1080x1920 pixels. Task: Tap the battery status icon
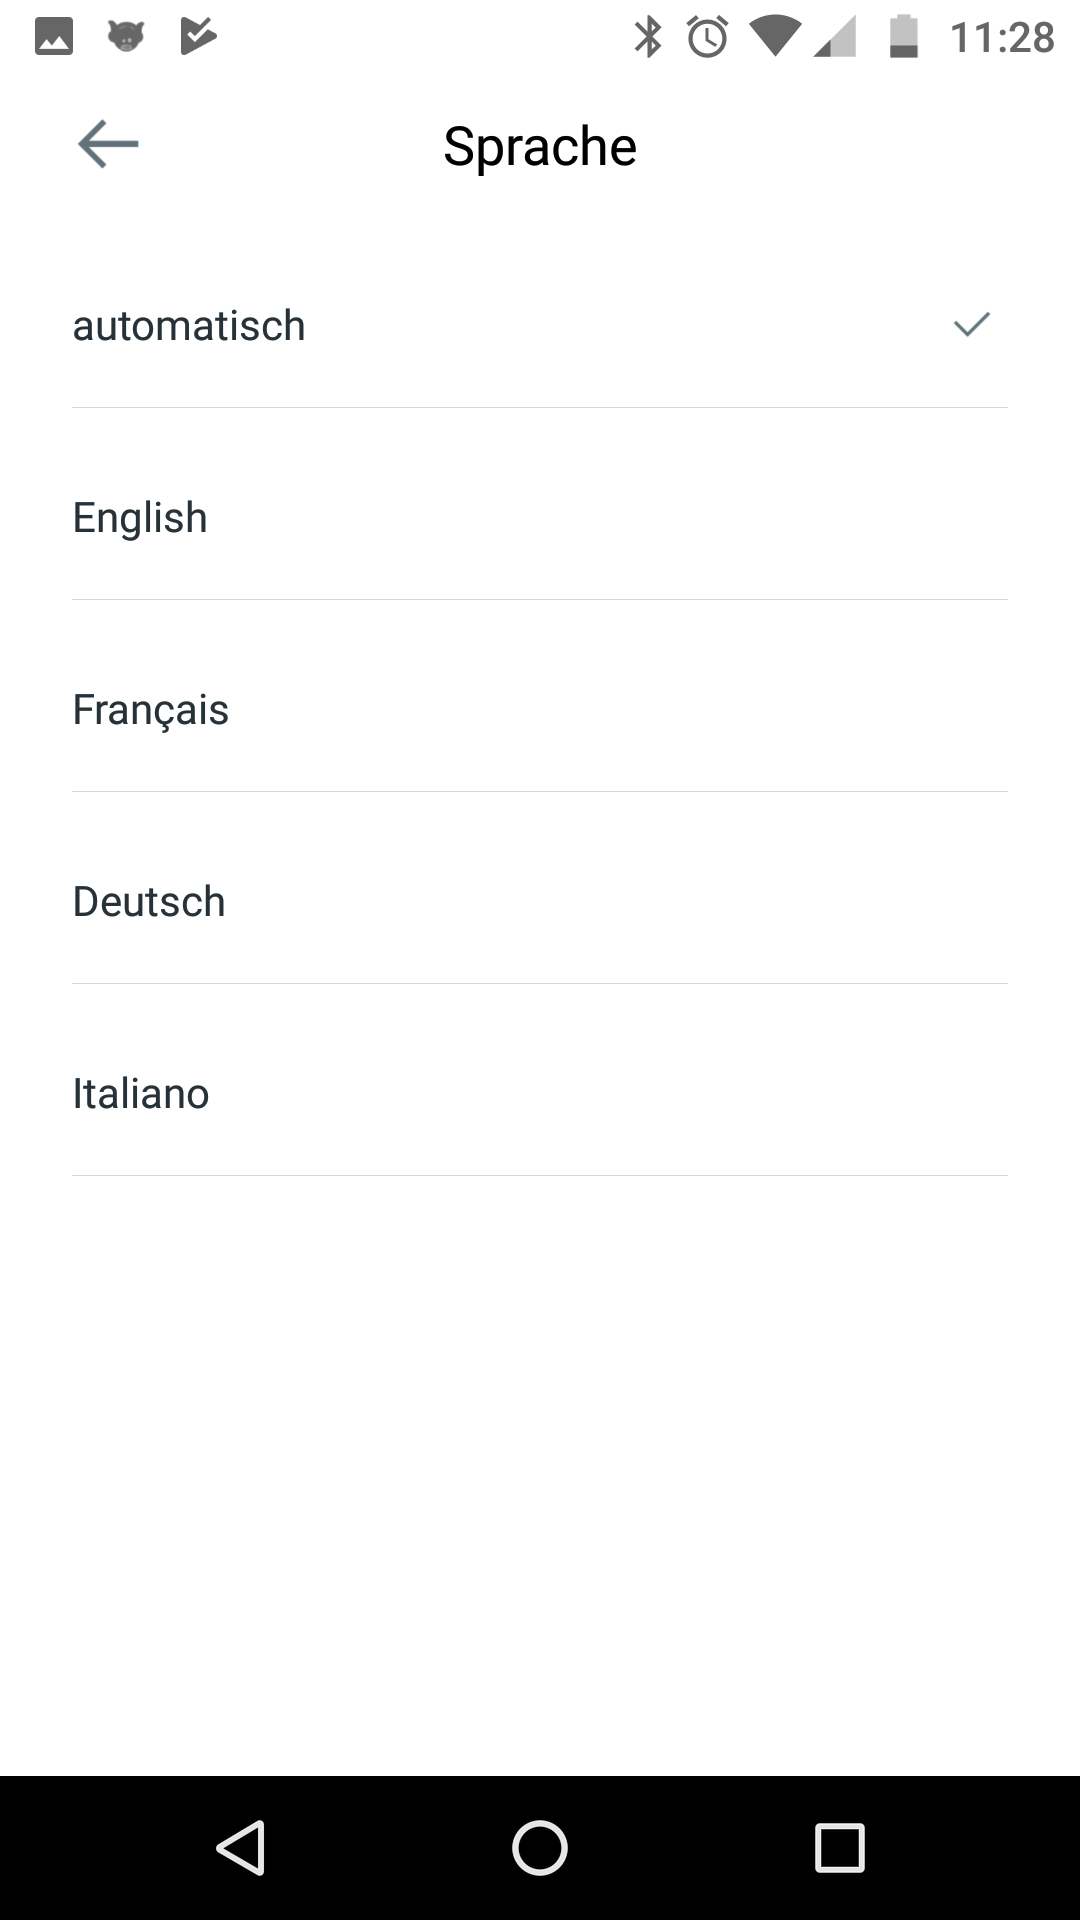(x=903, y=37)
